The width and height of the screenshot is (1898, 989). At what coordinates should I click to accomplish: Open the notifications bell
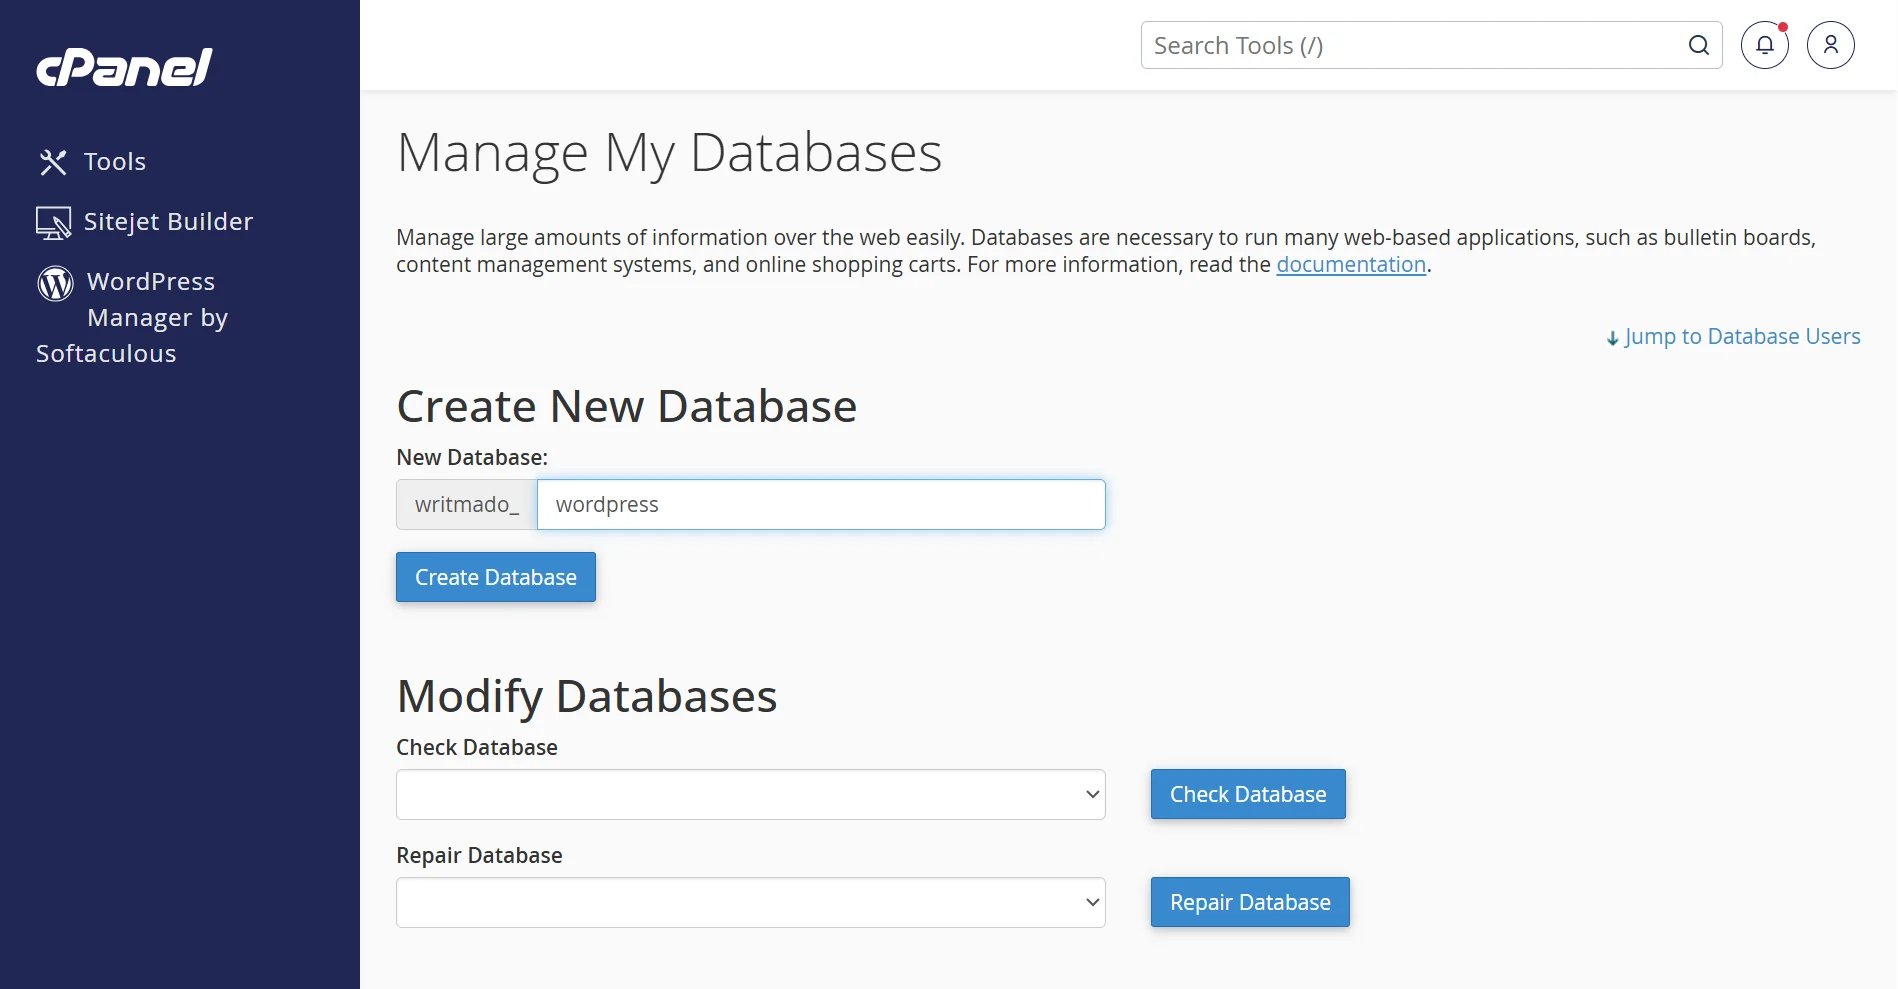point(1765,45)
